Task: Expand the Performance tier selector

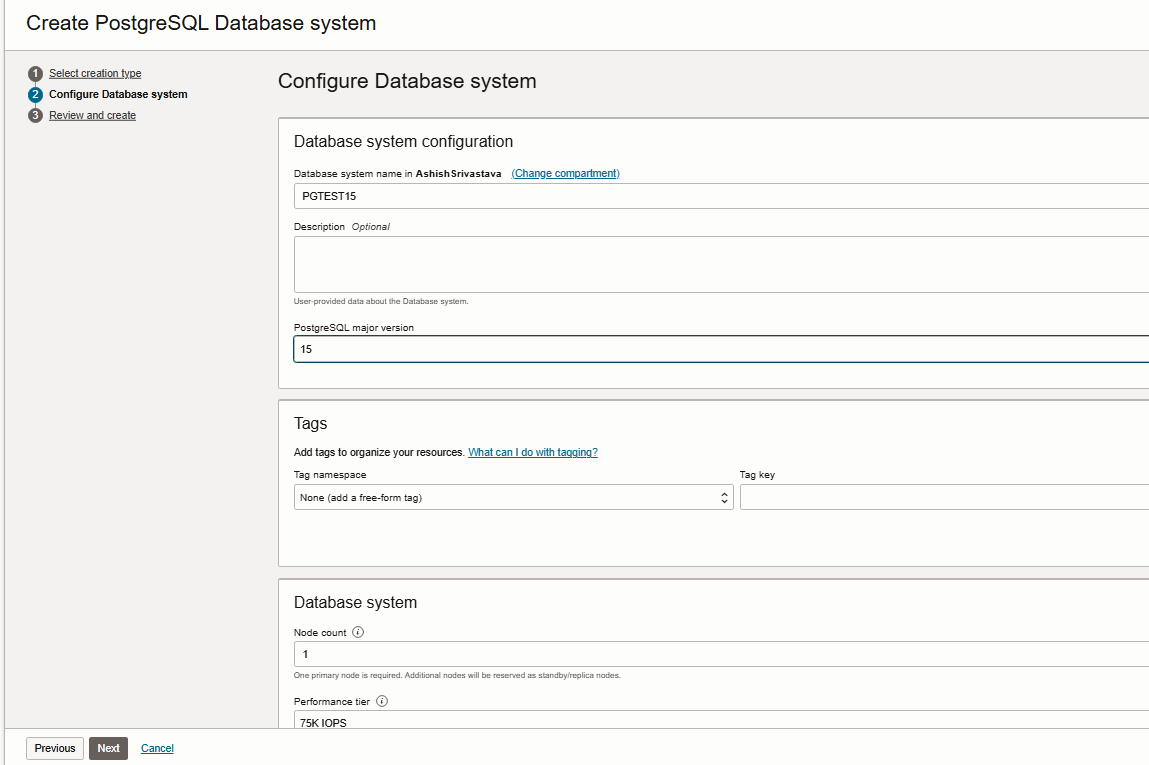Action: pos(720,720)
